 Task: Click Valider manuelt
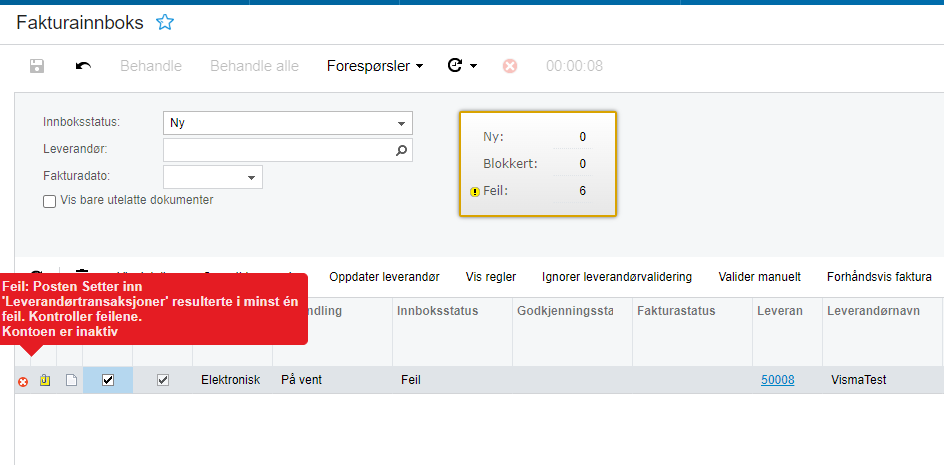(760, 277)
